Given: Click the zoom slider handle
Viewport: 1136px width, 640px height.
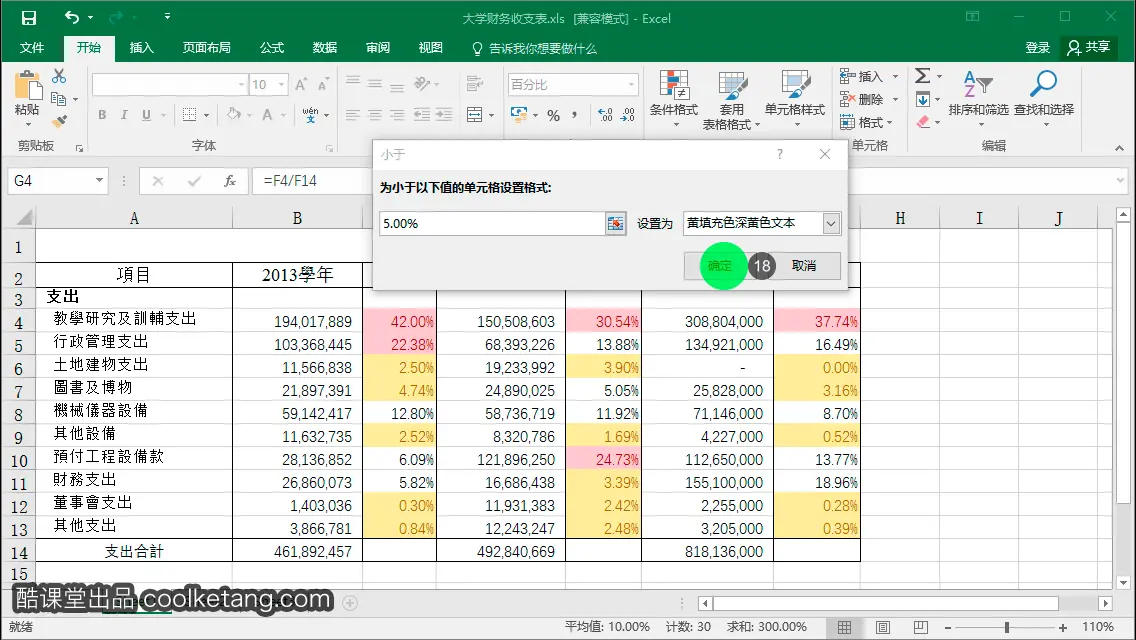Looking at the screenshot, I should pos(1006,628).
